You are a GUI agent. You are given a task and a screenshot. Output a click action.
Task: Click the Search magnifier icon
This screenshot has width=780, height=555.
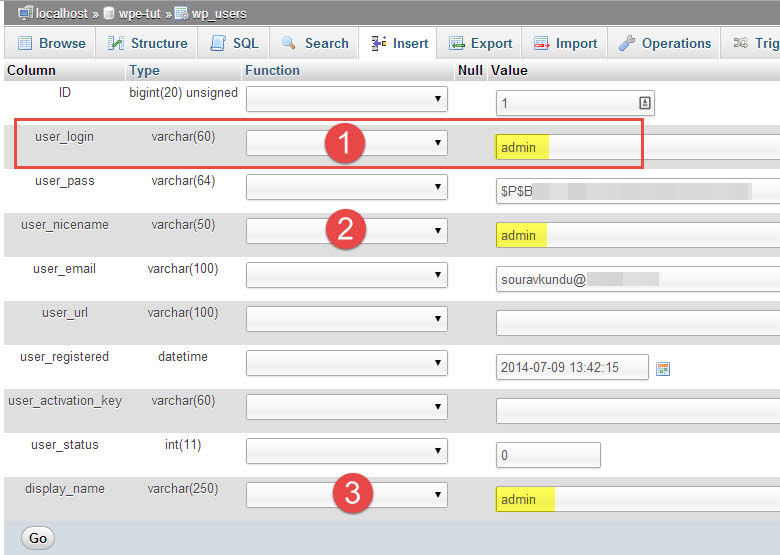click(x=289, y=42)
